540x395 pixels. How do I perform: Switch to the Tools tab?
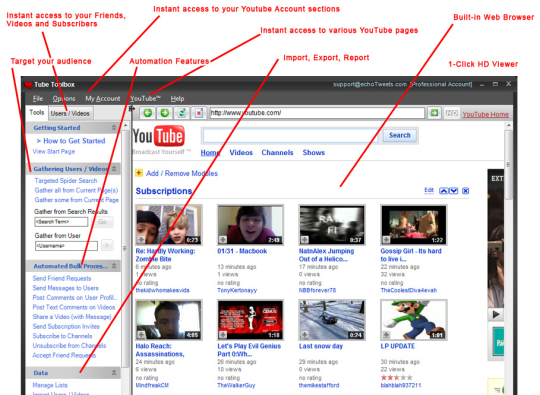(37, 113)
